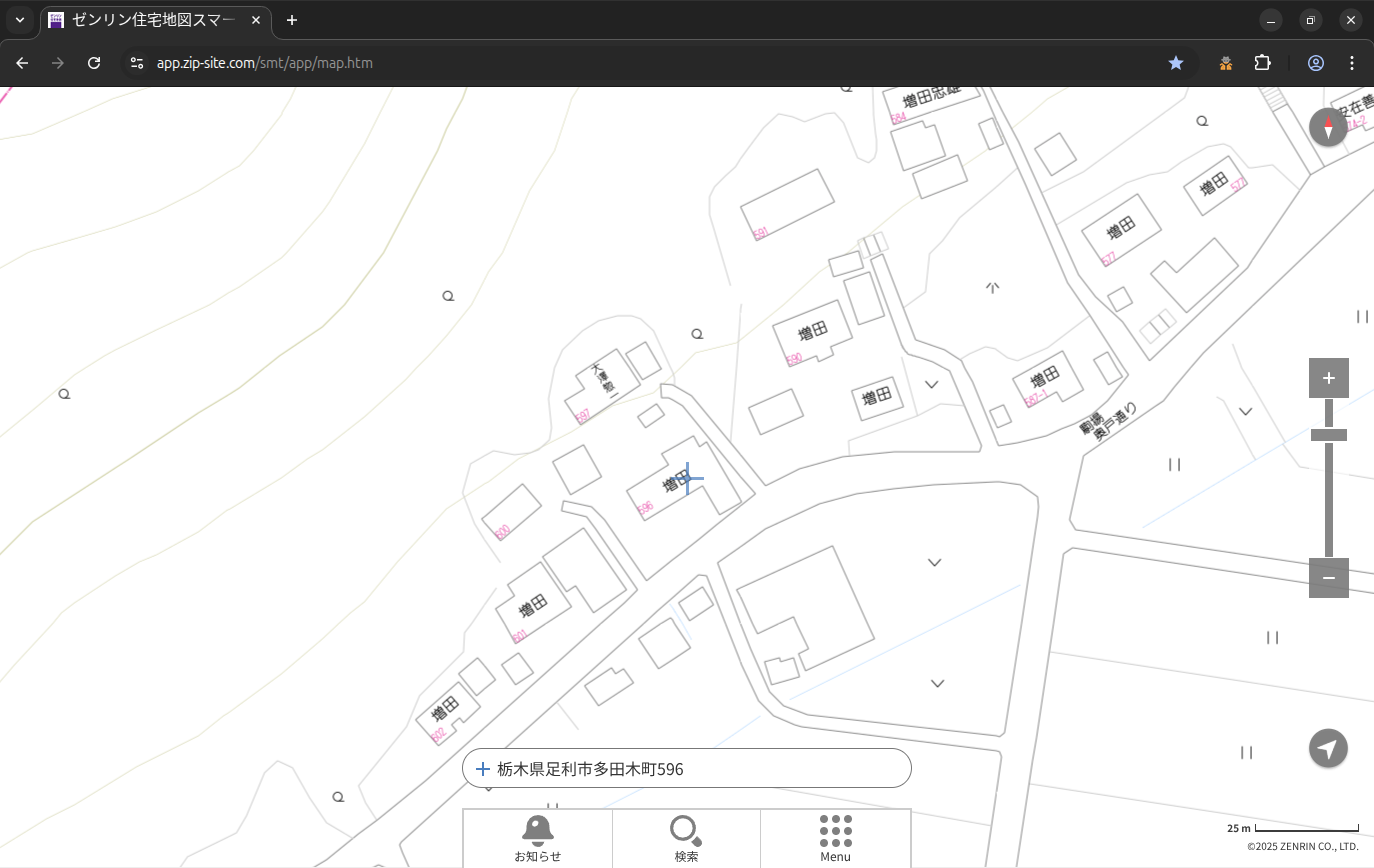Go back to the previous page
The image size is (1374, 868).
tap(22, 63)
